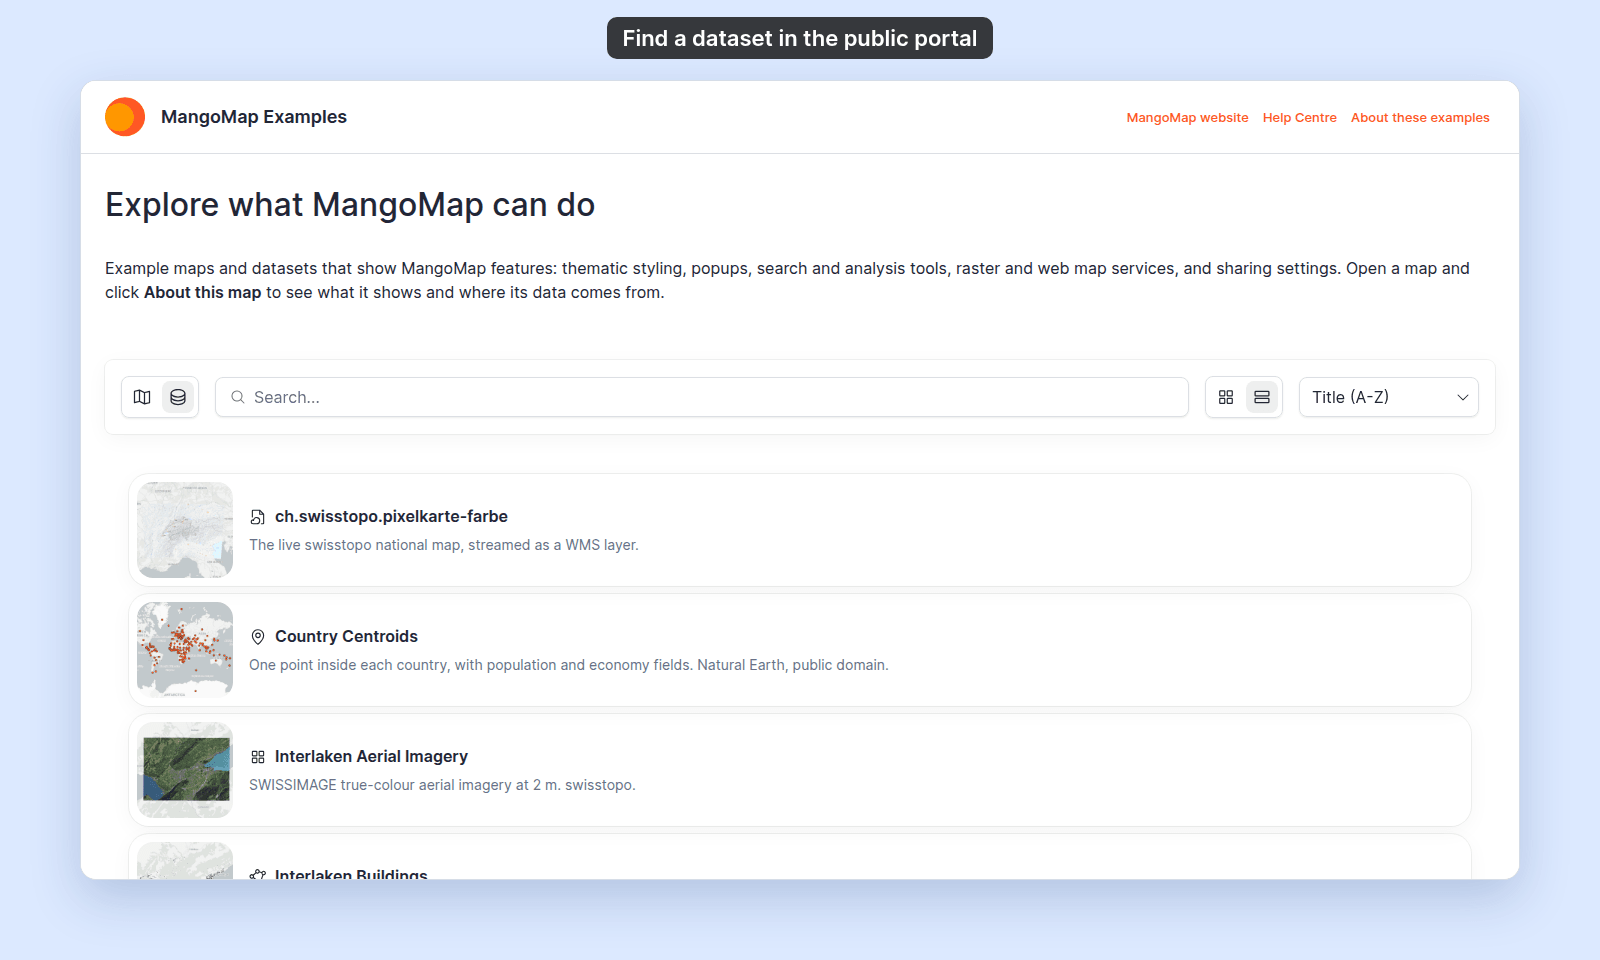Switch to the maps filter icon
This screenshot has width=1600, height=960.
[x=142, y=397]
